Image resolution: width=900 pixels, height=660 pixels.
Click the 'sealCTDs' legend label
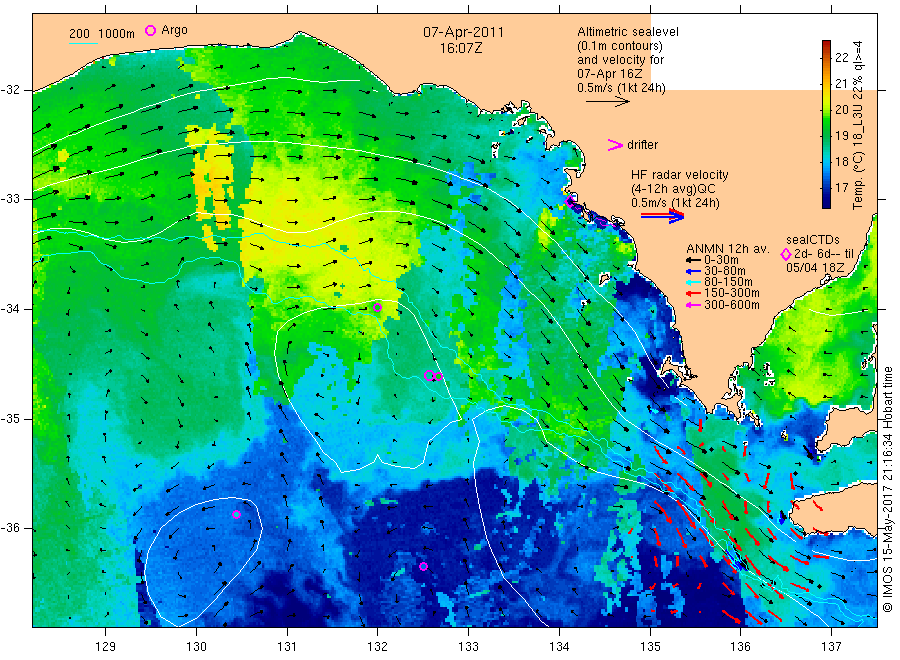(813, 240)
